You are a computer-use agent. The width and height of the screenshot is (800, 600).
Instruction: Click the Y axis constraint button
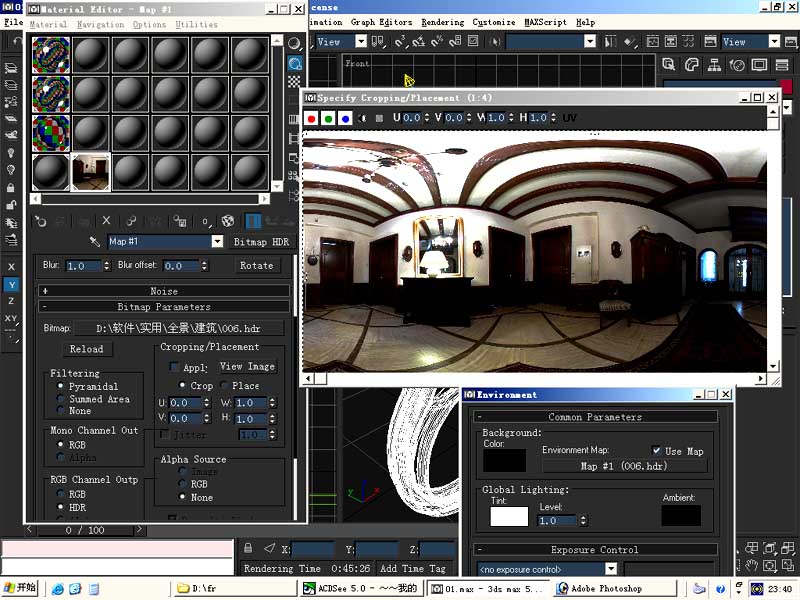[11, 285]
